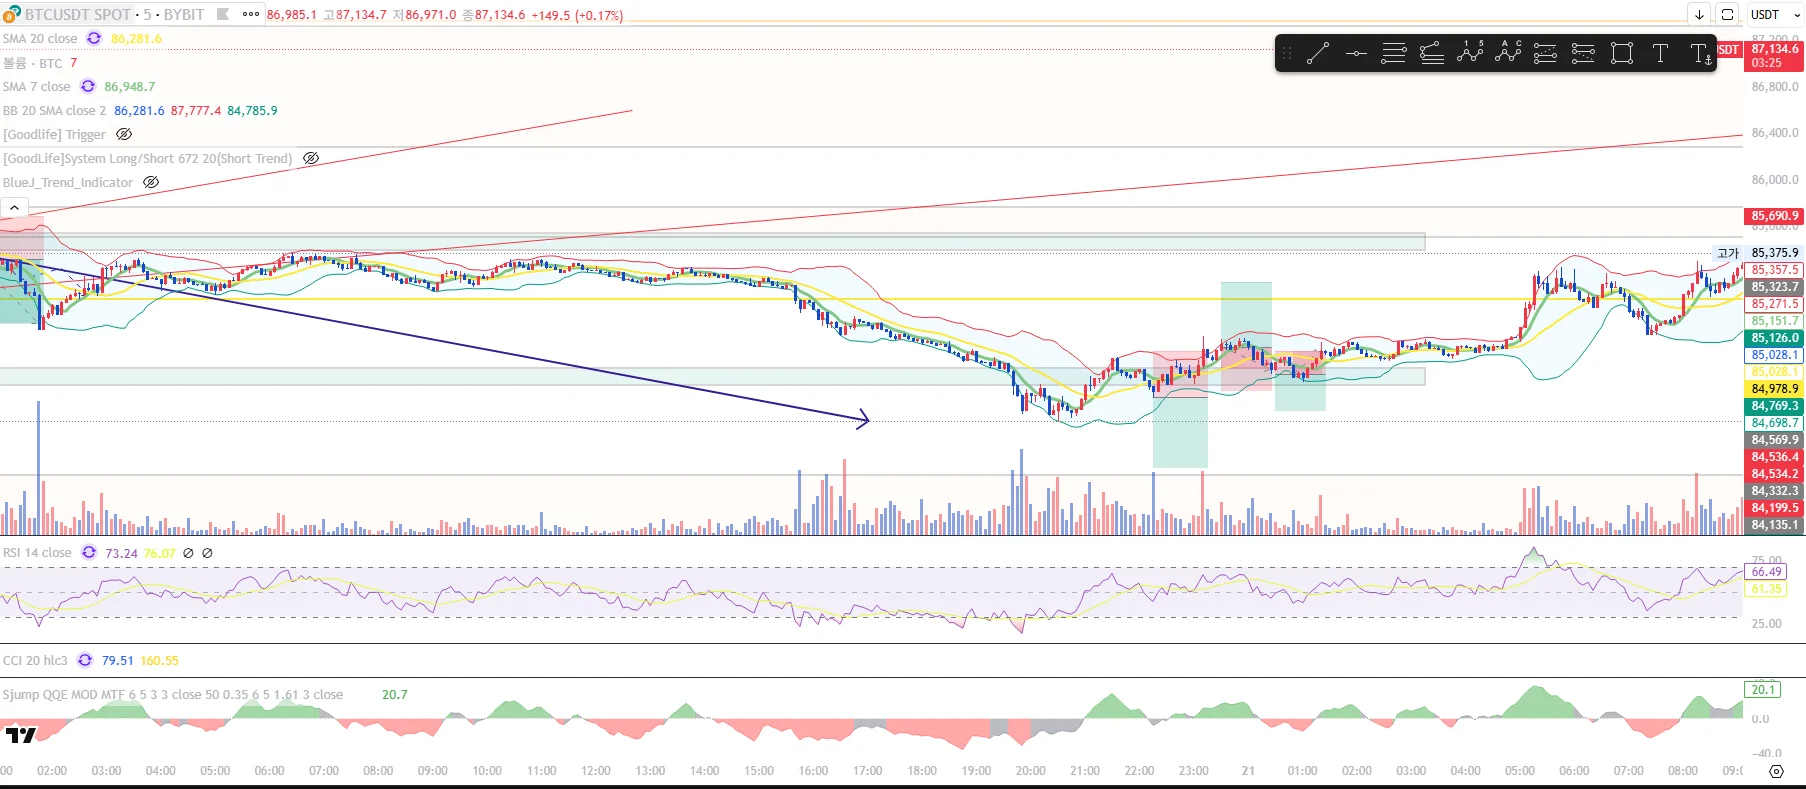Click the BB 20 SMA close 2 label
The height and width of the screenshot is (789, 1806).
click(x=54, y=110)
